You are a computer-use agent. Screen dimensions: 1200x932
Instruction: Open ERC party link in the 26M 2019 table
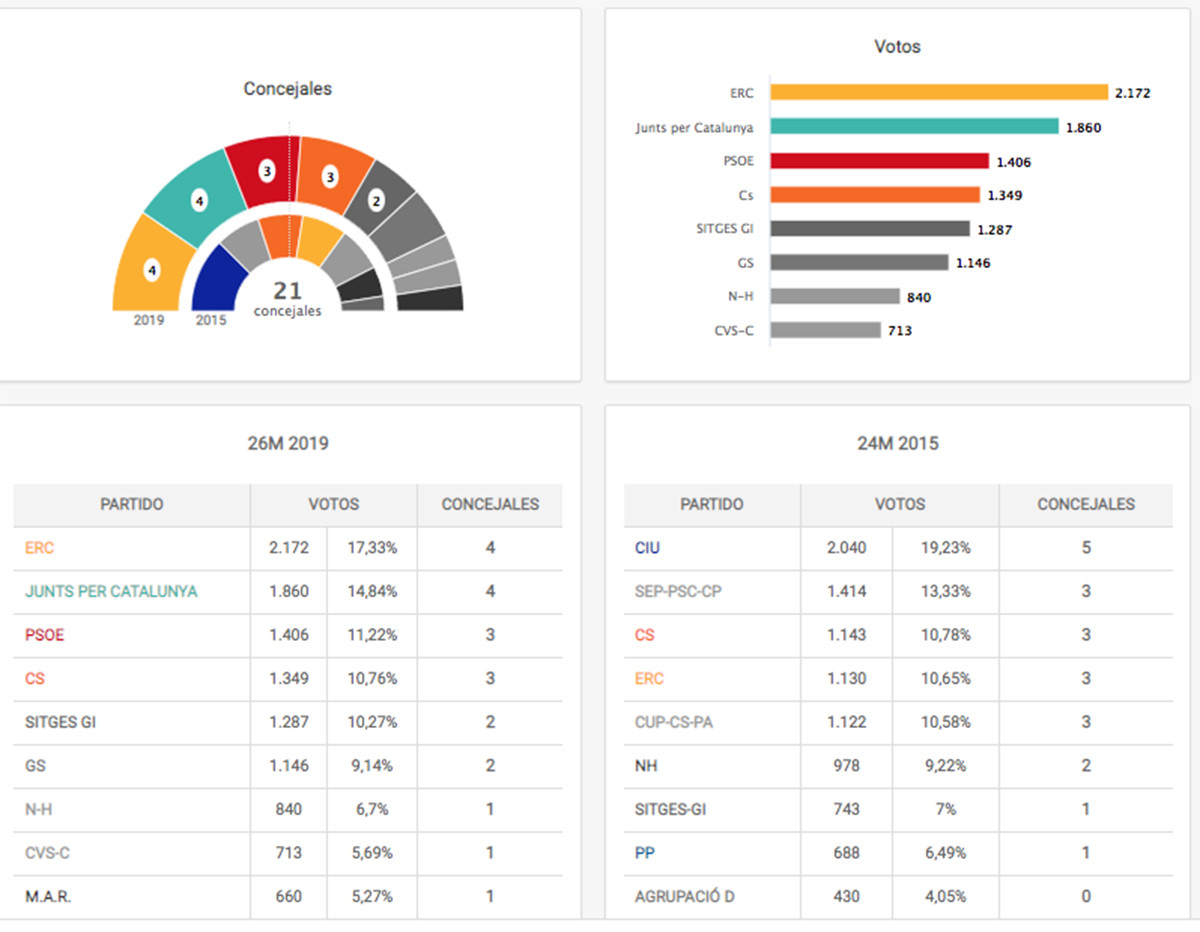39,548
